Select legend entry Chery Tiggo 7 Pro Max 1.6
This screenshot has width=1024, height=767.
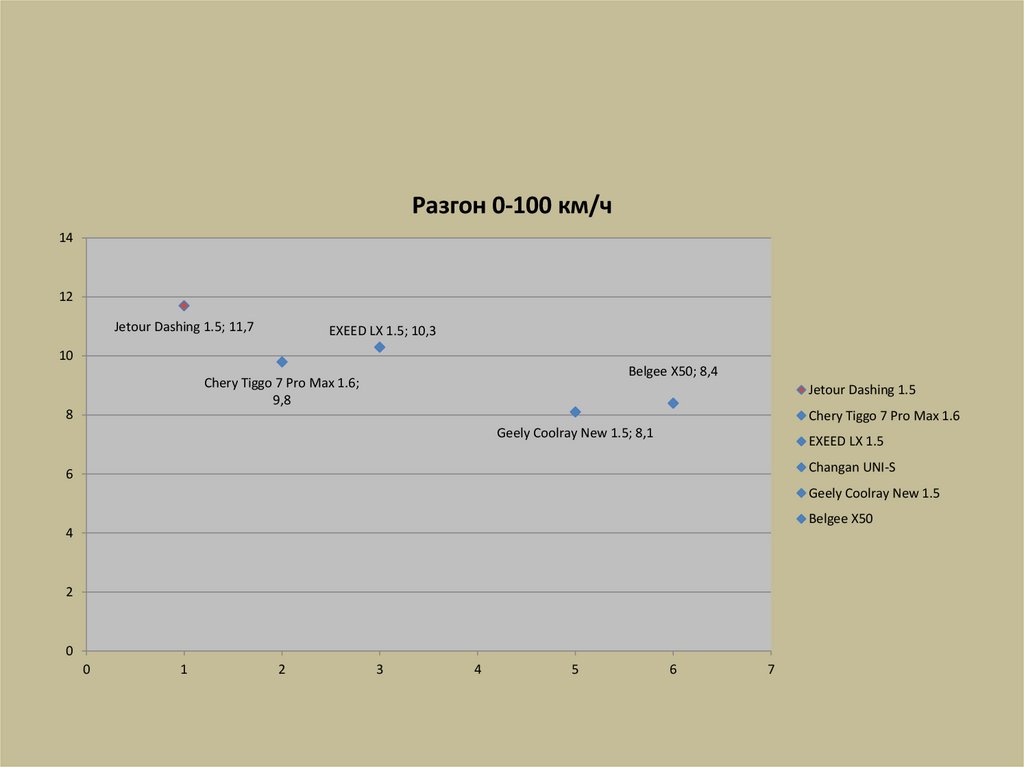point(878,416)
